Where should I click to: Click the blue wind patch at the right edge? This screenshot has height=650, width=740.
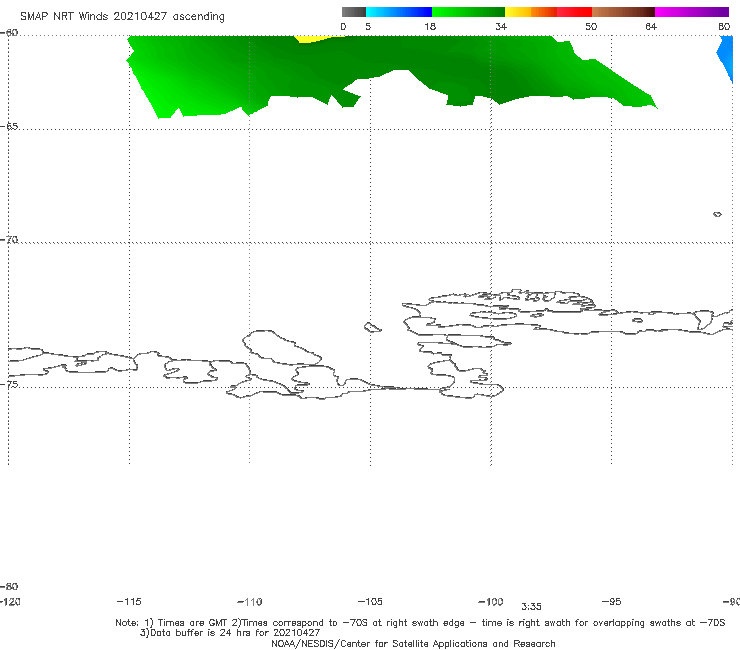click(x=726, y=59)
